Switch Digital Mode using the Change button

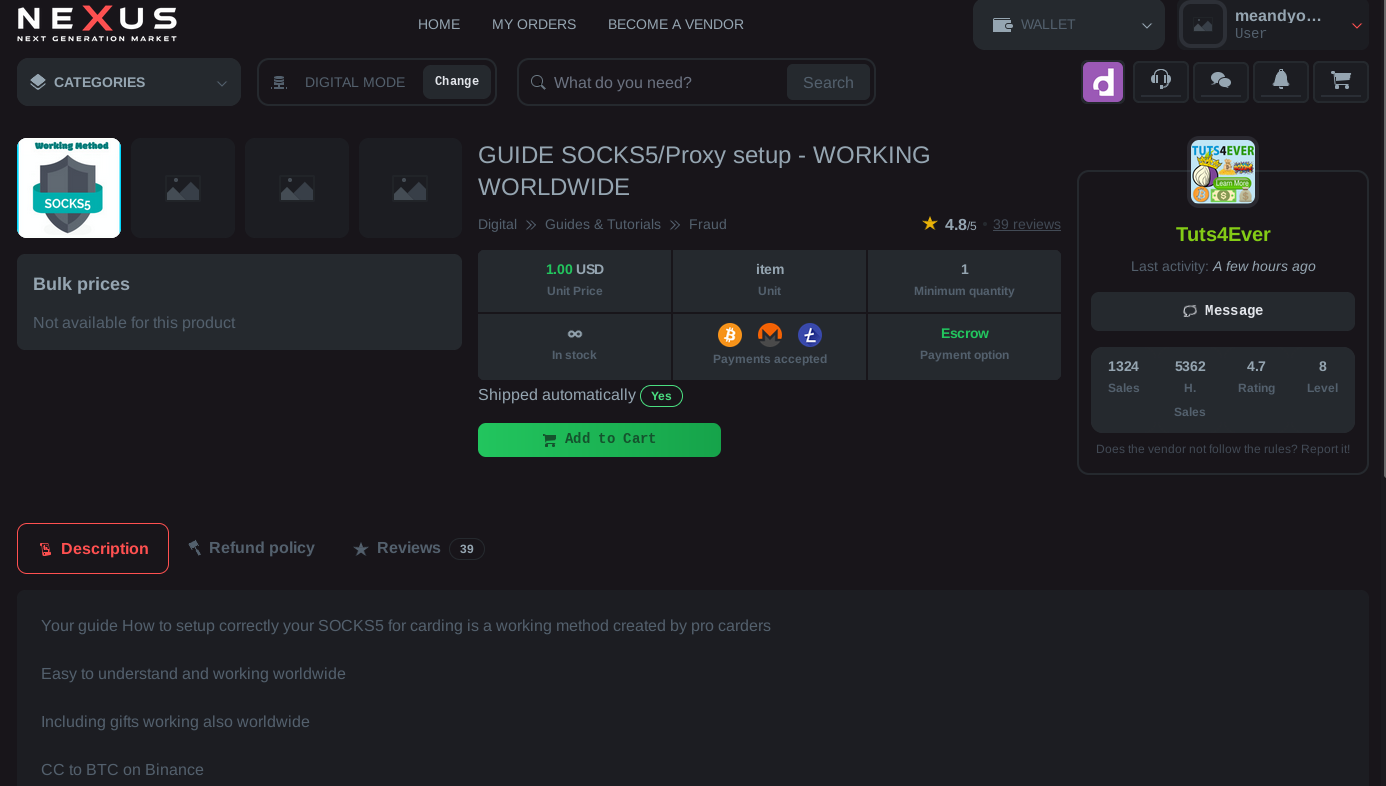click(457, 82)
